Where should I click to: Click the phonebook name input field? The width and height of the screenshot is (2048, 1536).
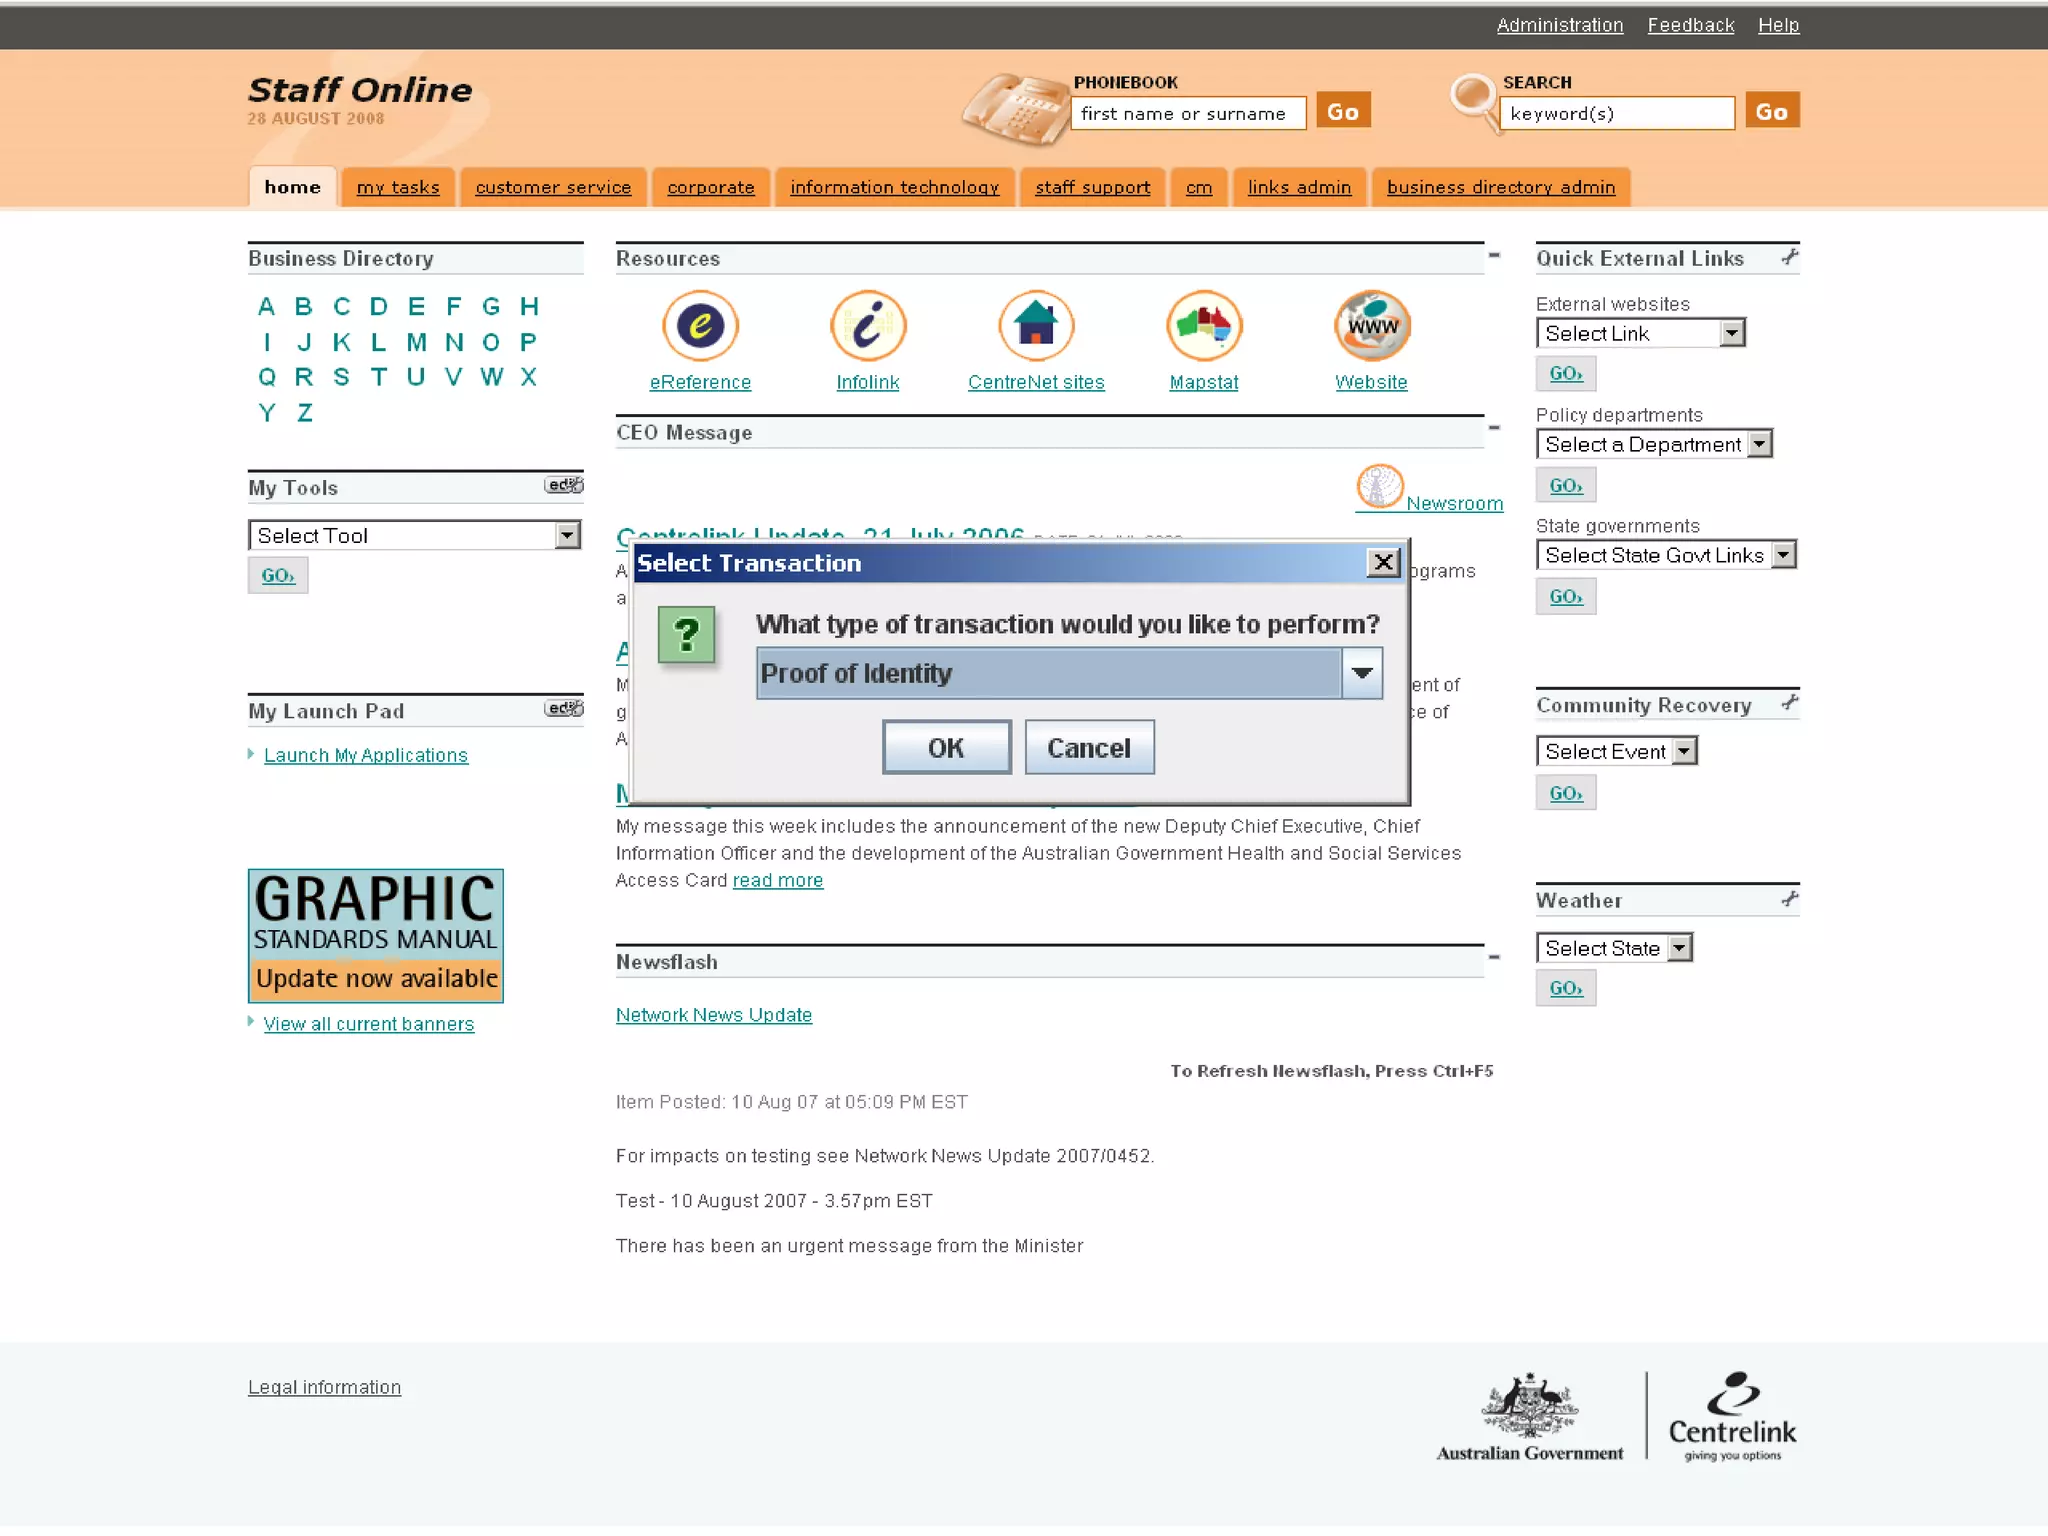[1188, 113]
